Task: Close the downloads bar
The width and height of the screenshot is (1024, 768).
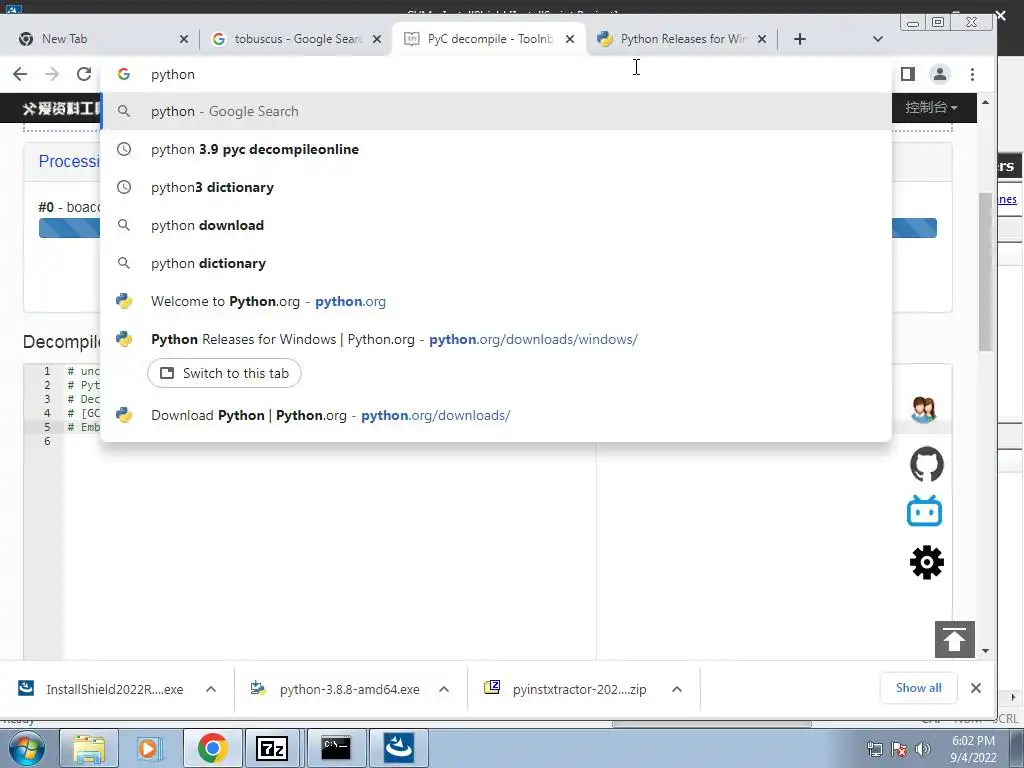Action: click(976, 688)
